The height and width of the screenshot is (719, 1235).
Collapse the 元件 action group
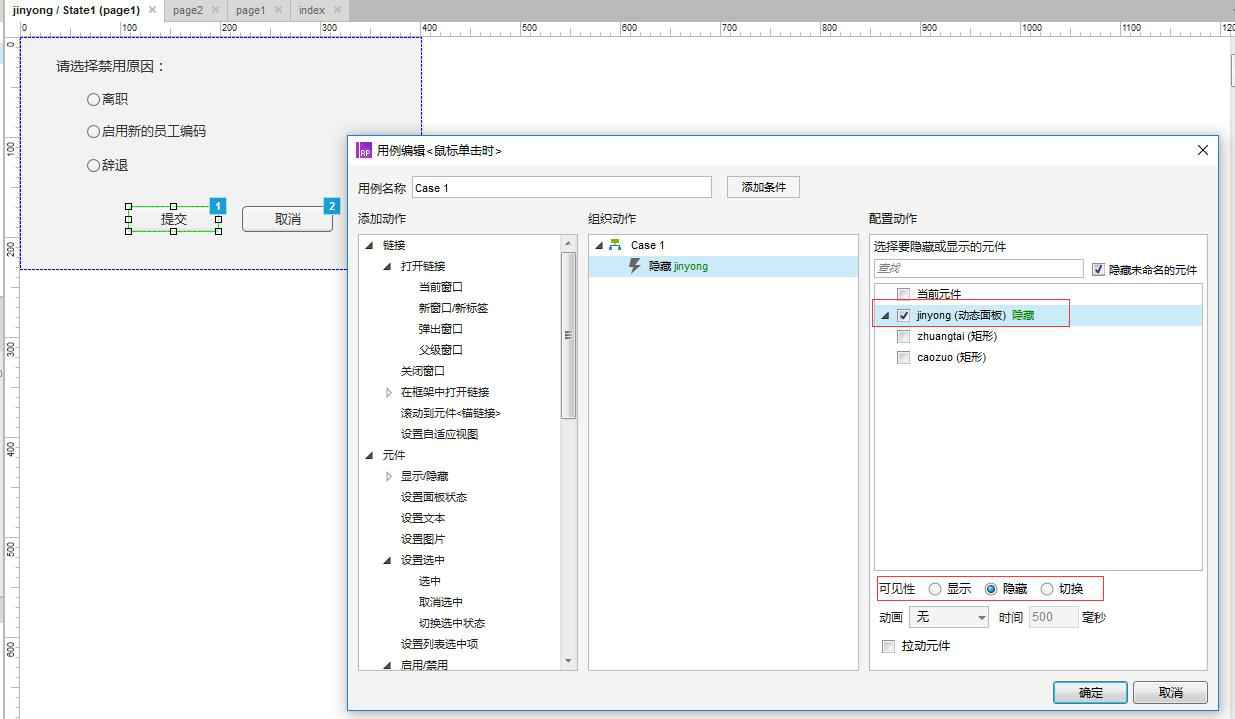point(369,455)
